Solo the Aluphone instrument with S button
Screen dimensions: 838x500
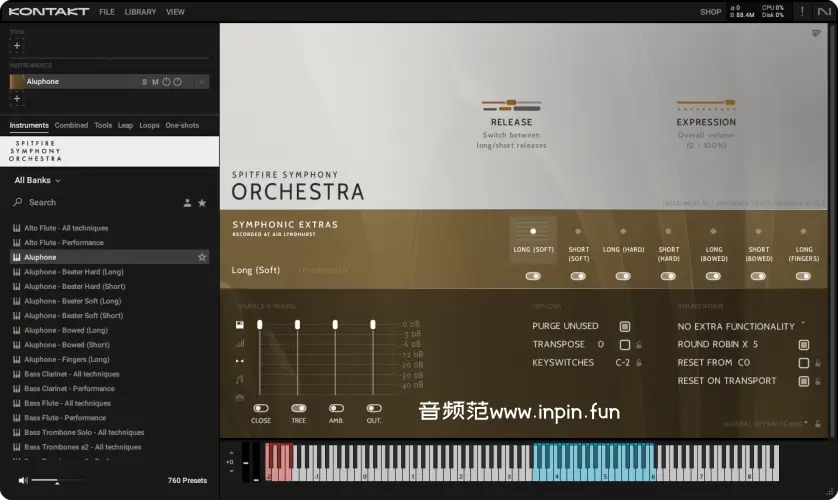click(144, 82)
